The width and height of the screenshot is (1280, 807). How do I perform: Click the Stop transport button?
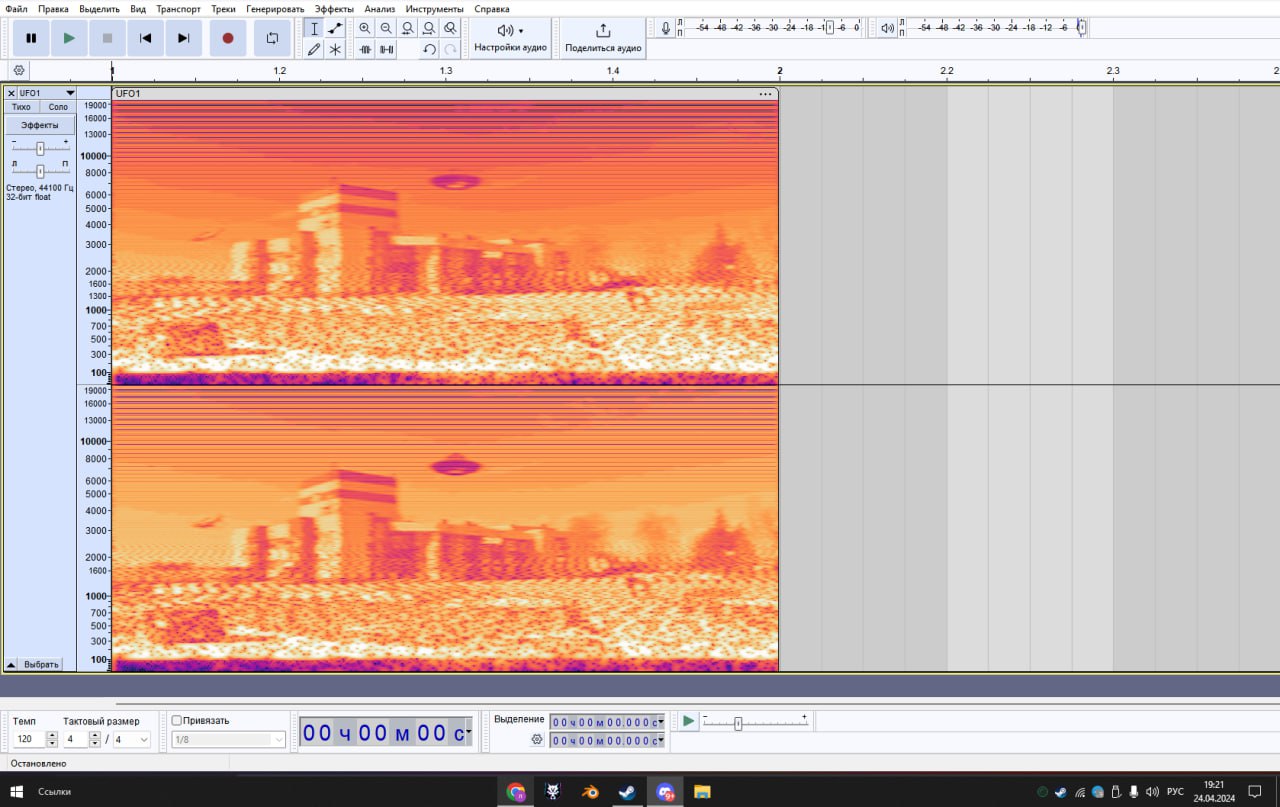click(x=107, y=38)
